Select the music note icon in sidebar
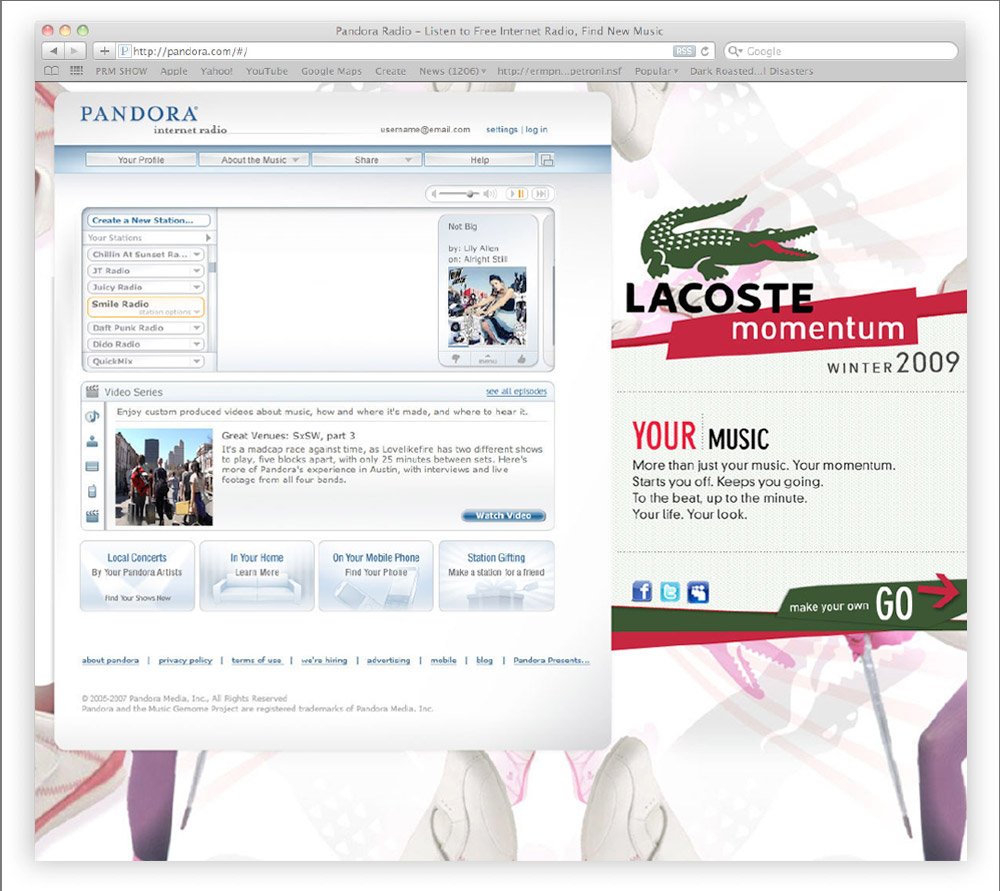Image resolution: width=1000 pixels, height=891 pixels. coord(92,416)
